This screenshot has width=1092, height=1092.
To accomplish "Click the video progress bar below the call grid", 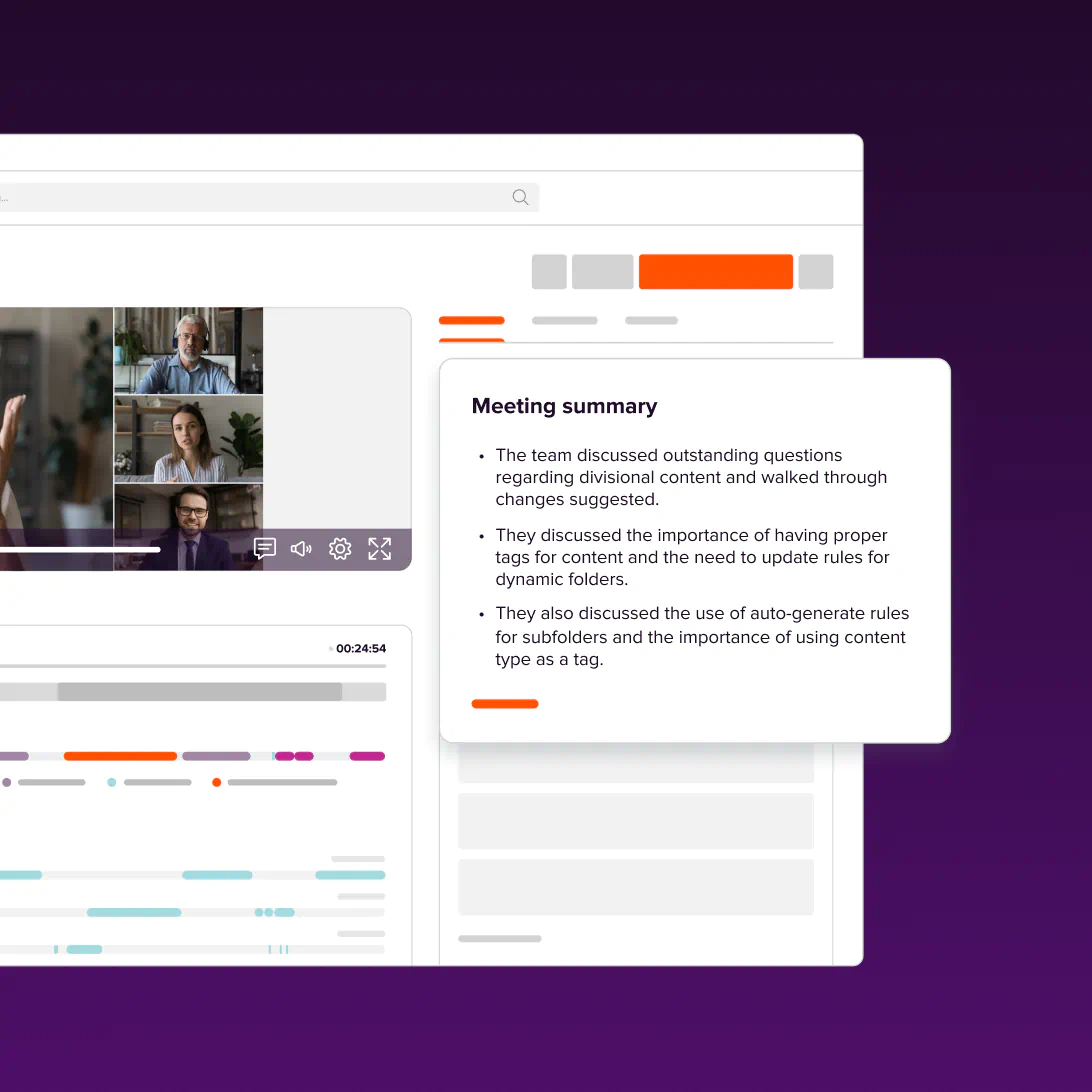I will click(x=80, y=549).
